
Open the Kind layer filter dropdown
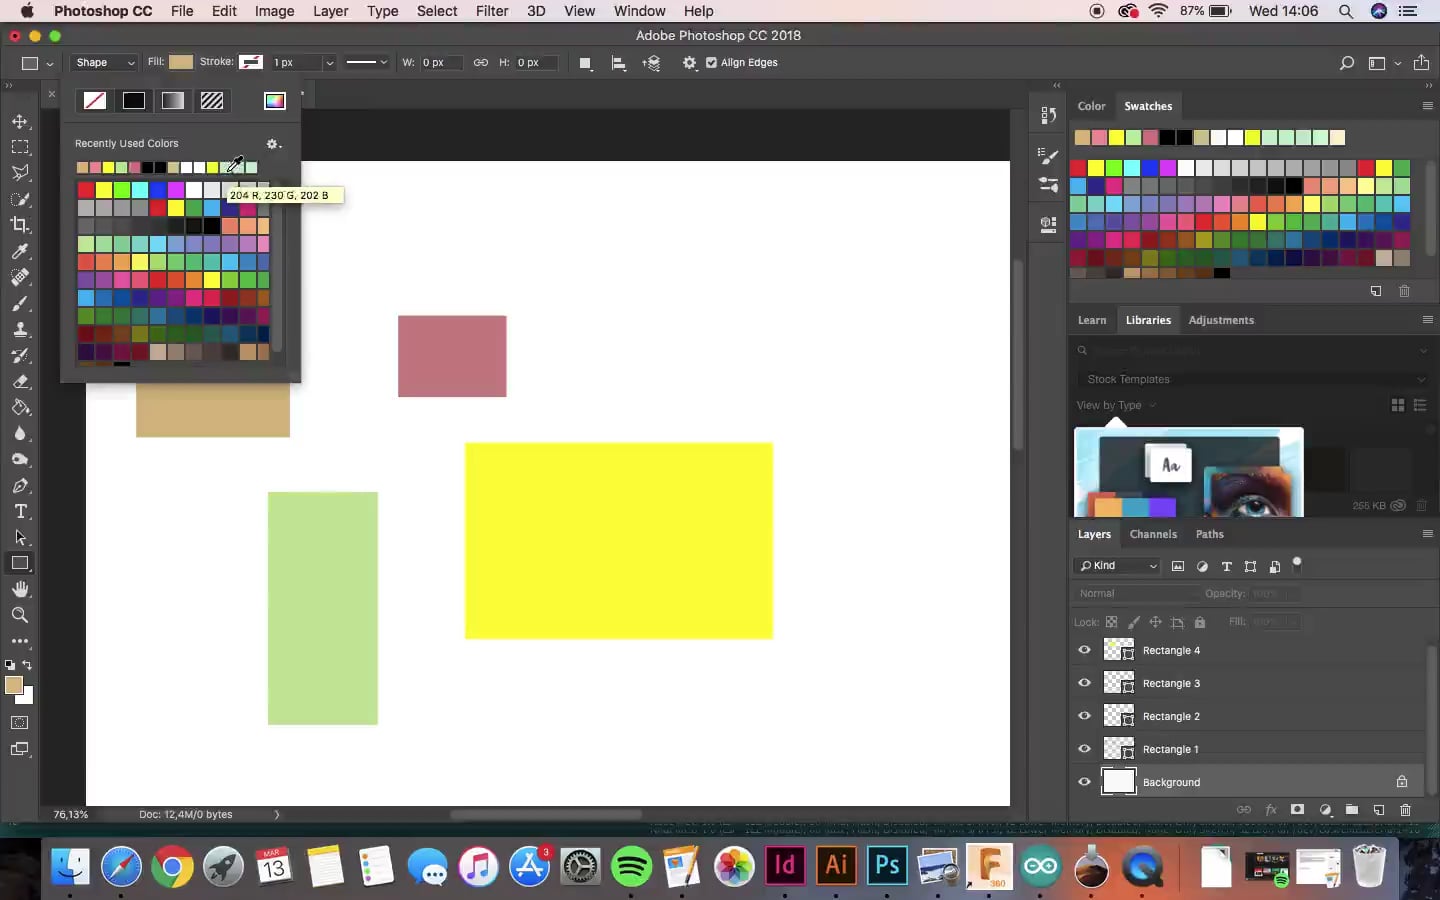pyautogui.click(x=1117, y=566)
